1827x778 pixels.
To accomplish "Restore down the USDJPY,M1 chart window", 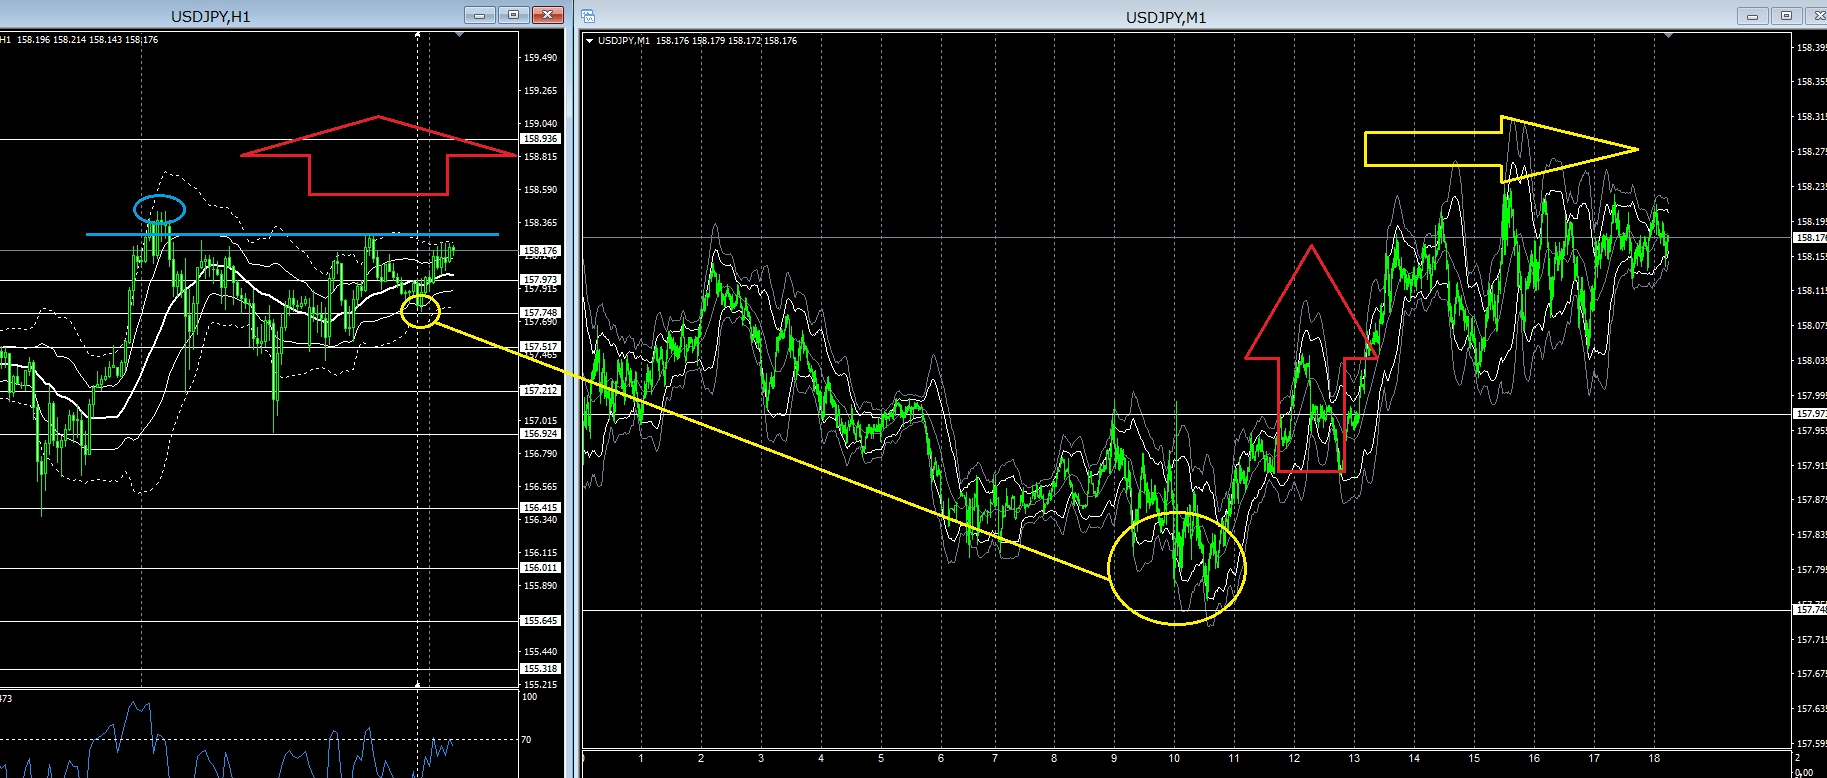I will coord(1786,16).
